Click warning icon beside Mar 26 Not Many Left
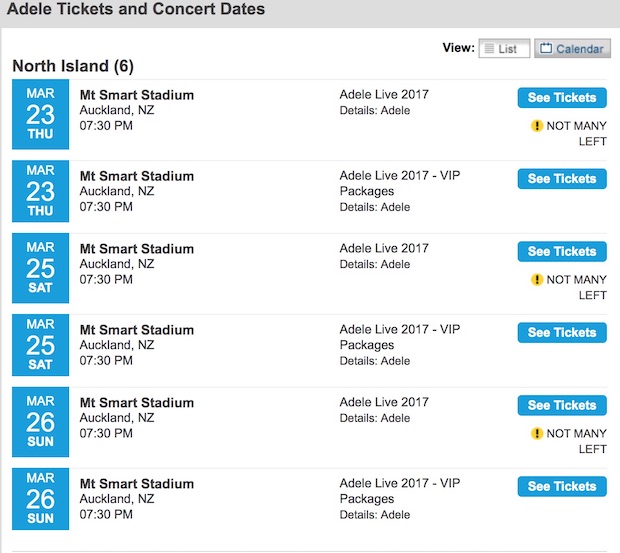 click(537, 434)
